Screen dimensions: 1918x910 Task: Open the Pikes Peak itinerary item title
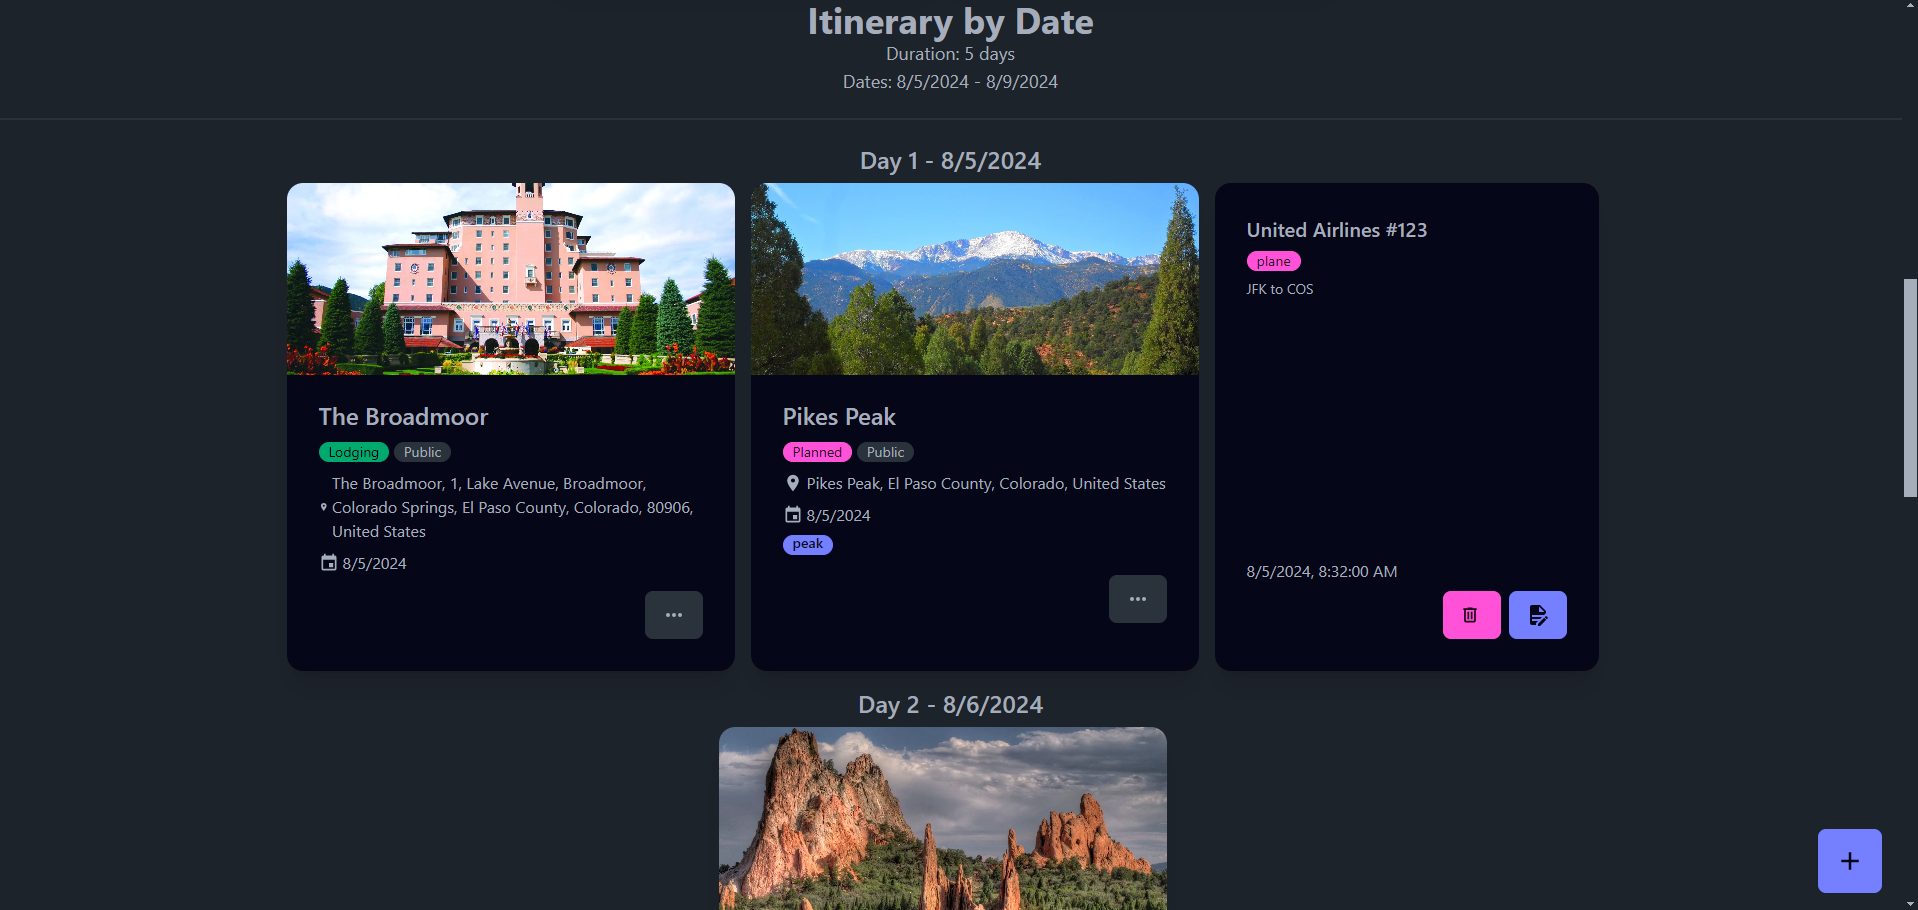[x=839, y=417]
